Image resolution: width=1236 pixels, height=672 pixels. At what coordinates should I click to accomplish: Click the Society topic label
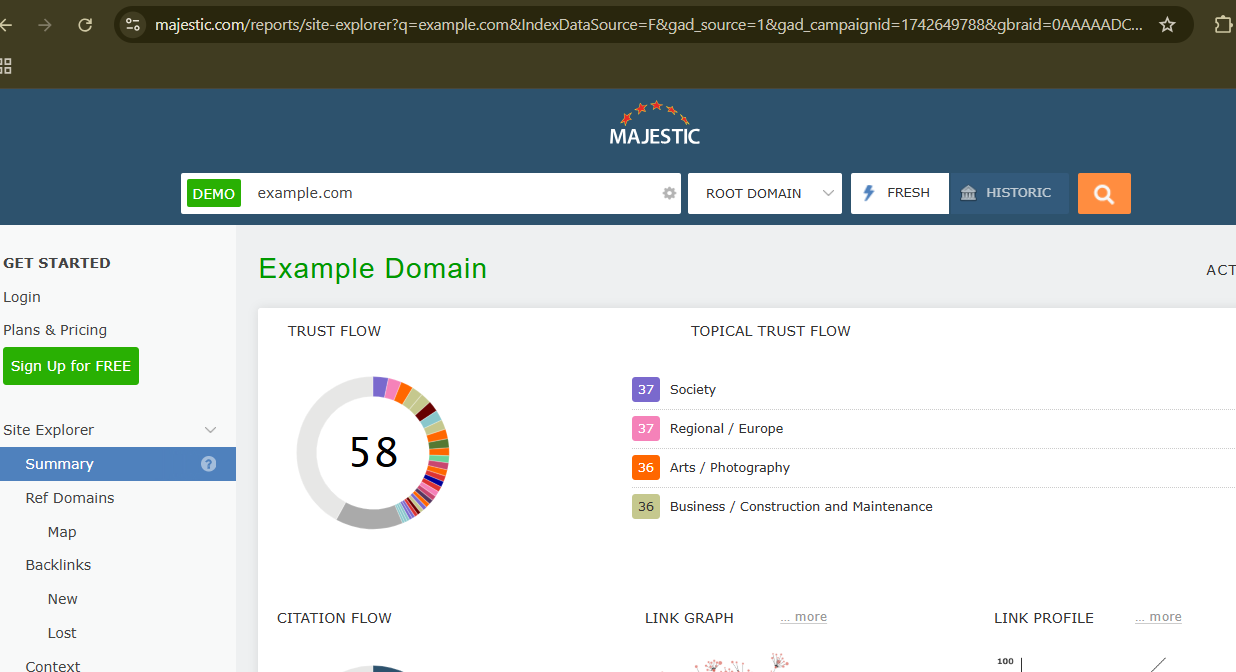point(693,390)
